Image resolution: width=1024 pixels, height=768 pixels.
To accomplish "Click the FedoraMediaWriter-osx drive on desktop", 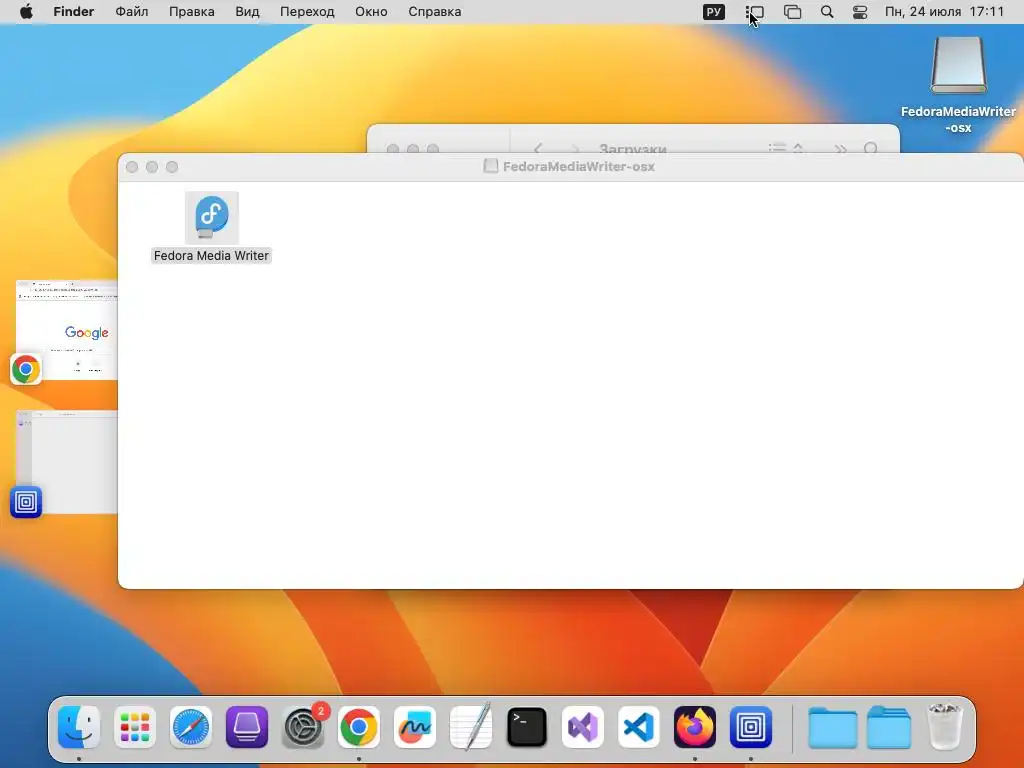I will [x=958, y=66].
